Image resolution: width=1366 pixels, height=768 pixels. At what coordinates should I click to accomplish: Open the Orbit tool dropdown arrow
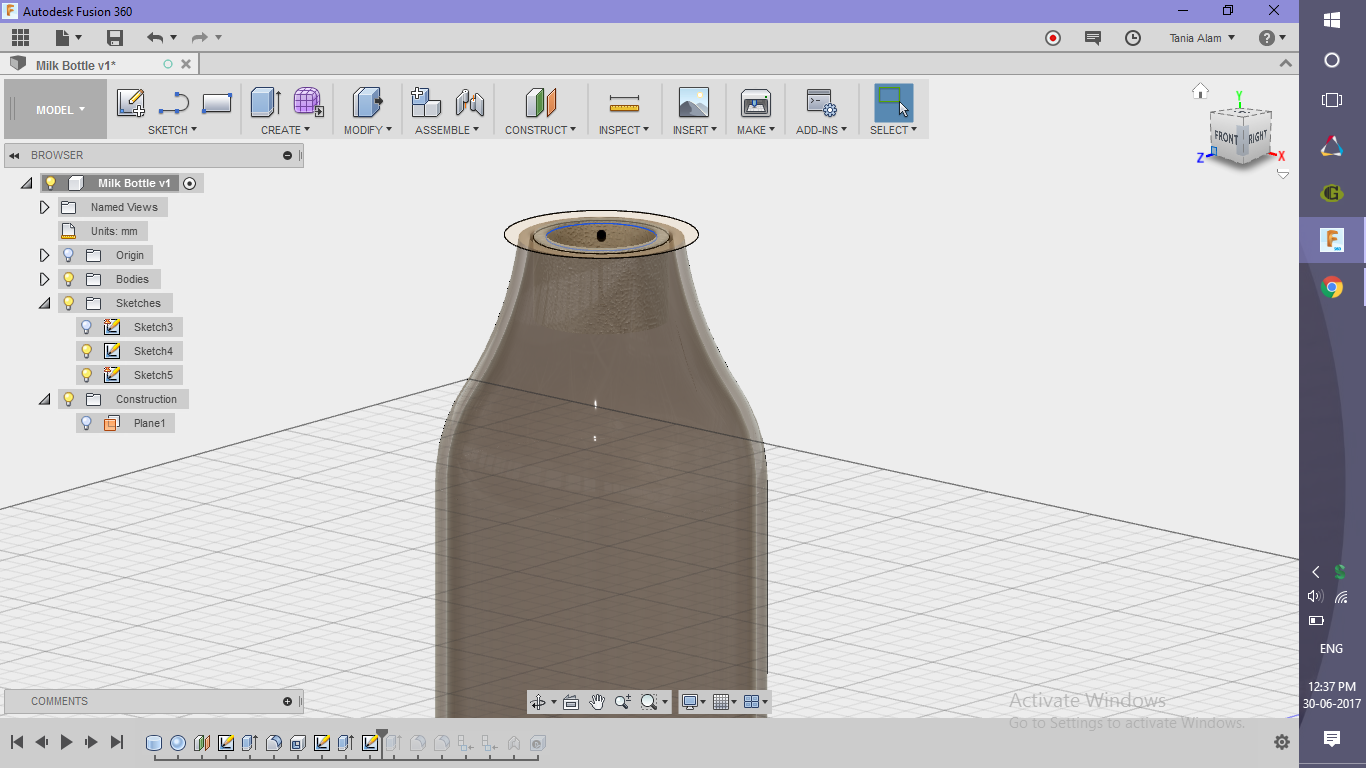554,703
